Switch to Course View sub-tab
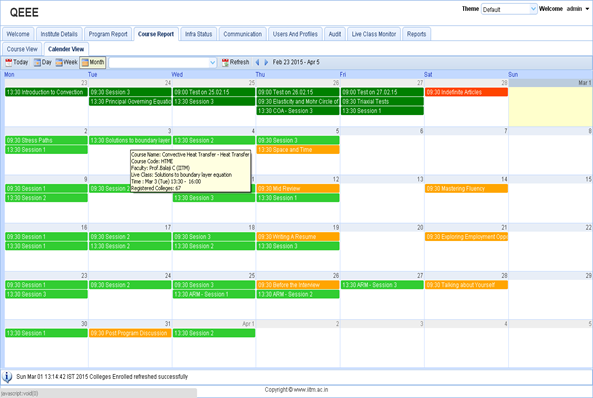 click(22, 49)
